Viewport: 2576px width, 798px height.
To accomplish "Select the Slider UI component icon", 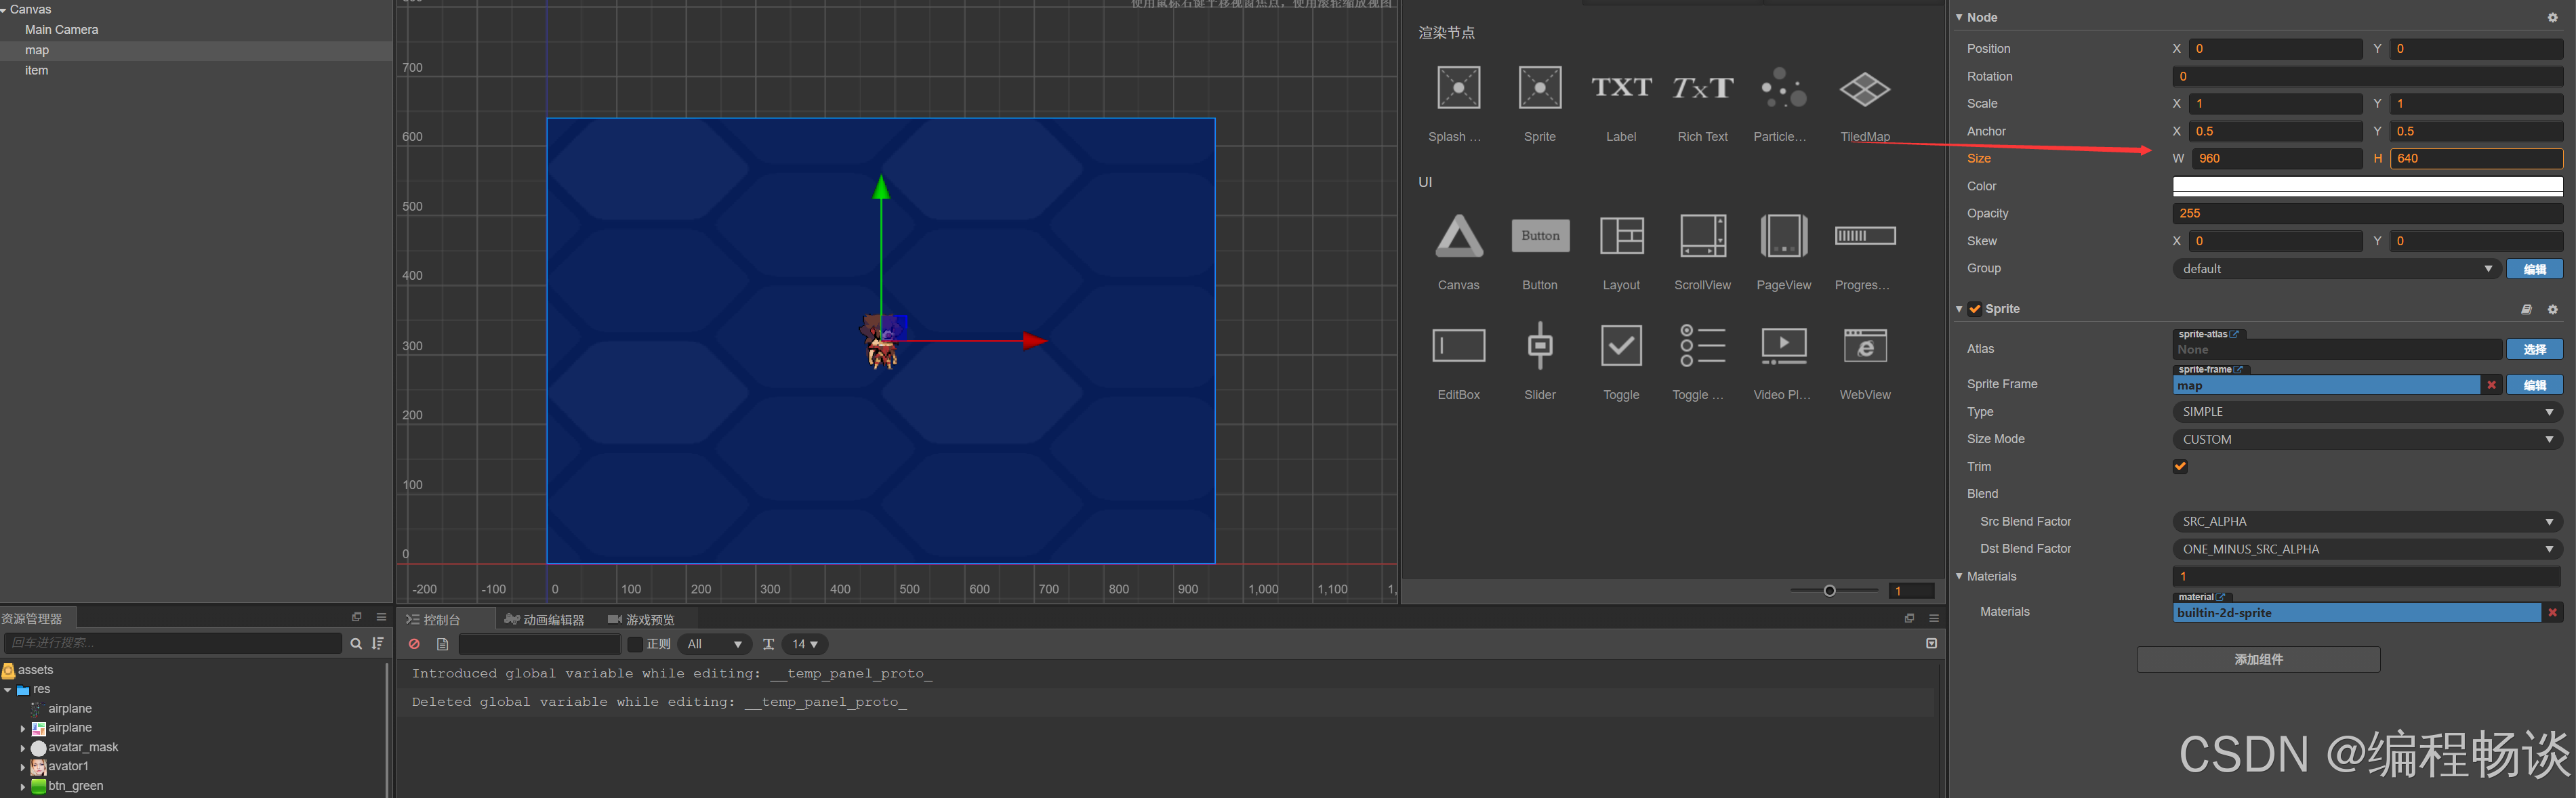I will [x=1540, y=346].
